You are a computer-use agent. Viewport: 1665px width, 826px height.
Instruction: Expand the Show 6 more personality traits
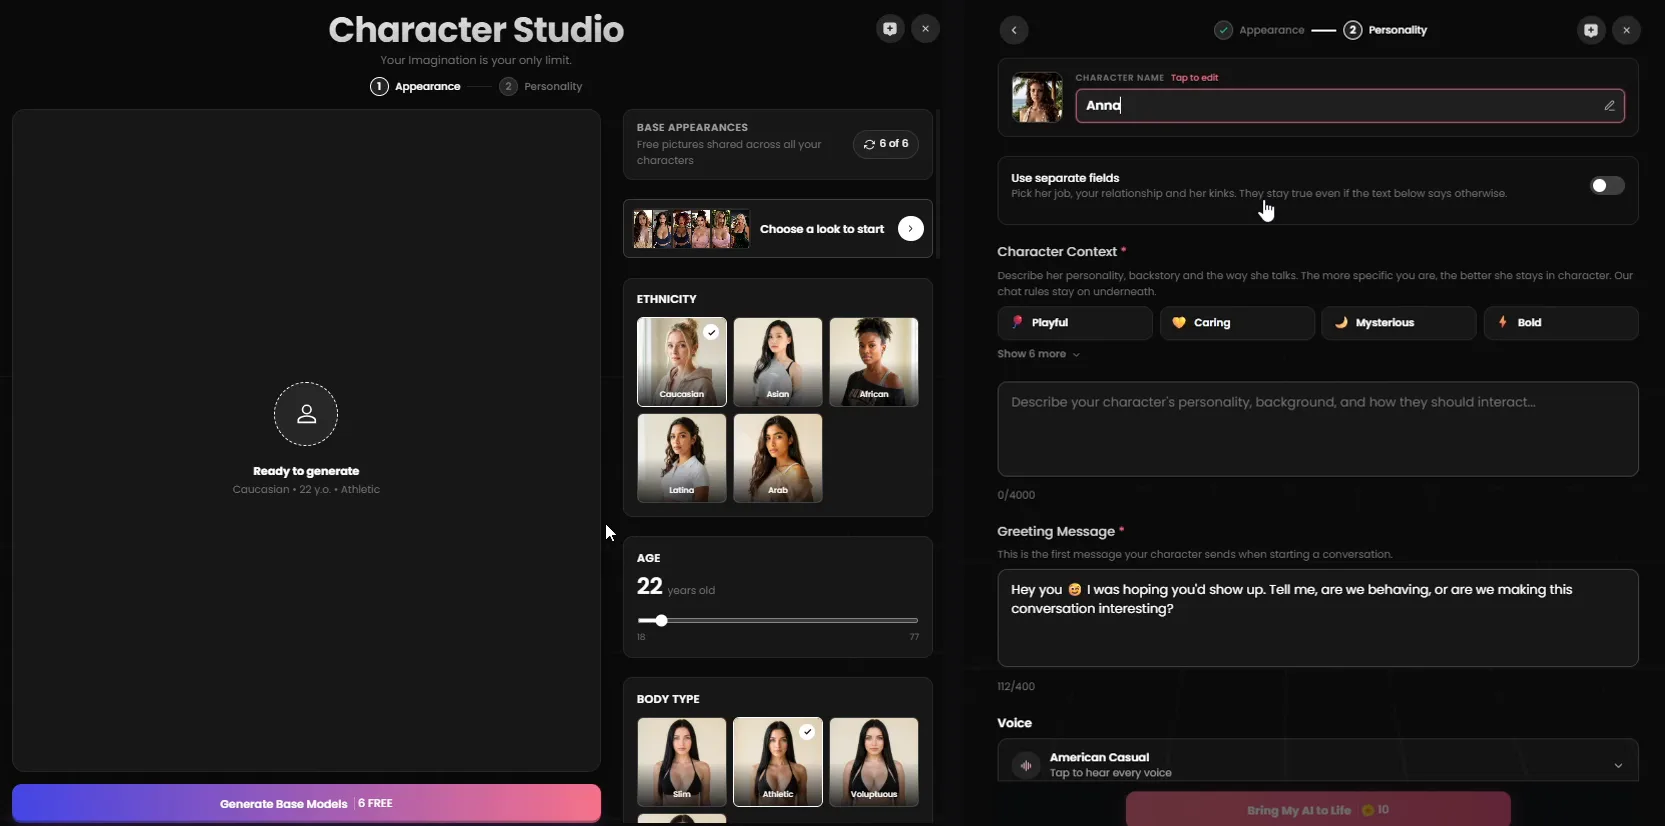tap(1038, 354)
